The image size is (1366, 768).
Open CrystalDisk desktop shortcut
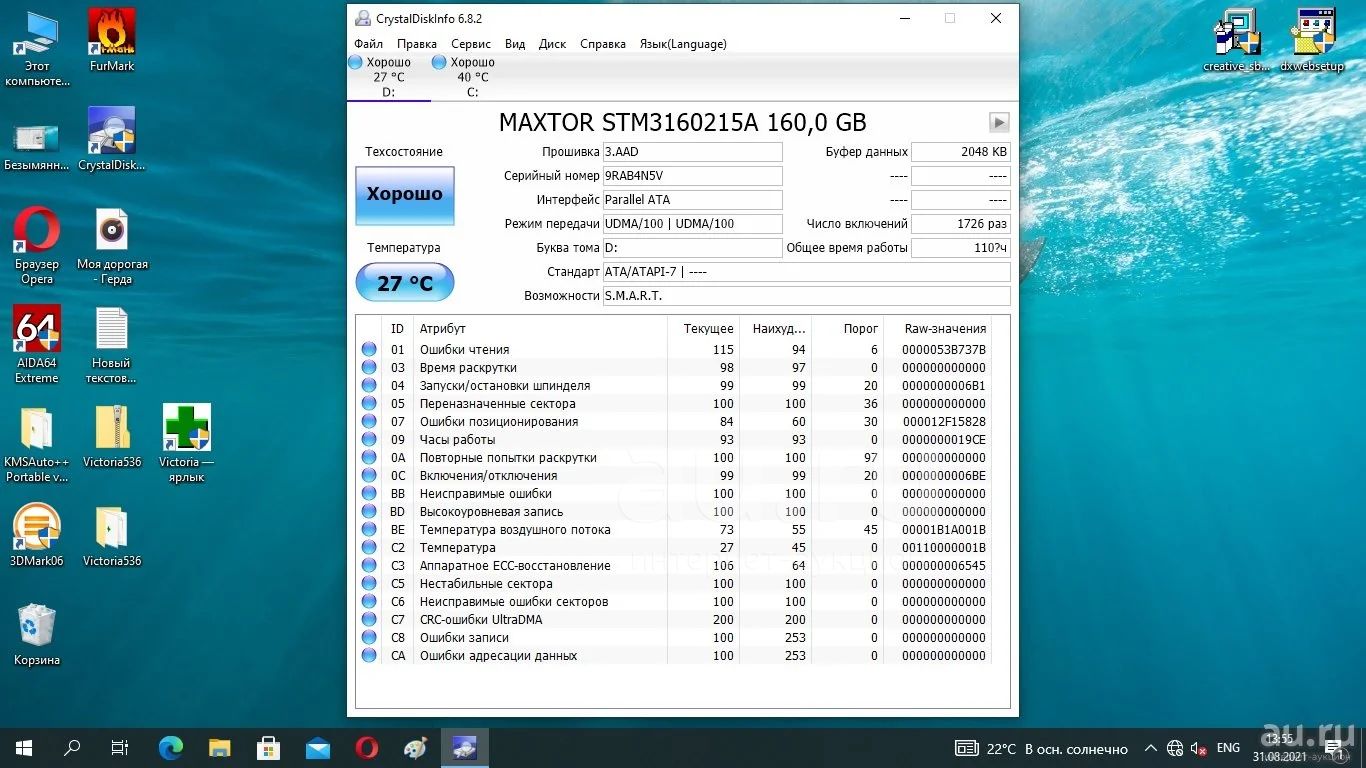112,139
